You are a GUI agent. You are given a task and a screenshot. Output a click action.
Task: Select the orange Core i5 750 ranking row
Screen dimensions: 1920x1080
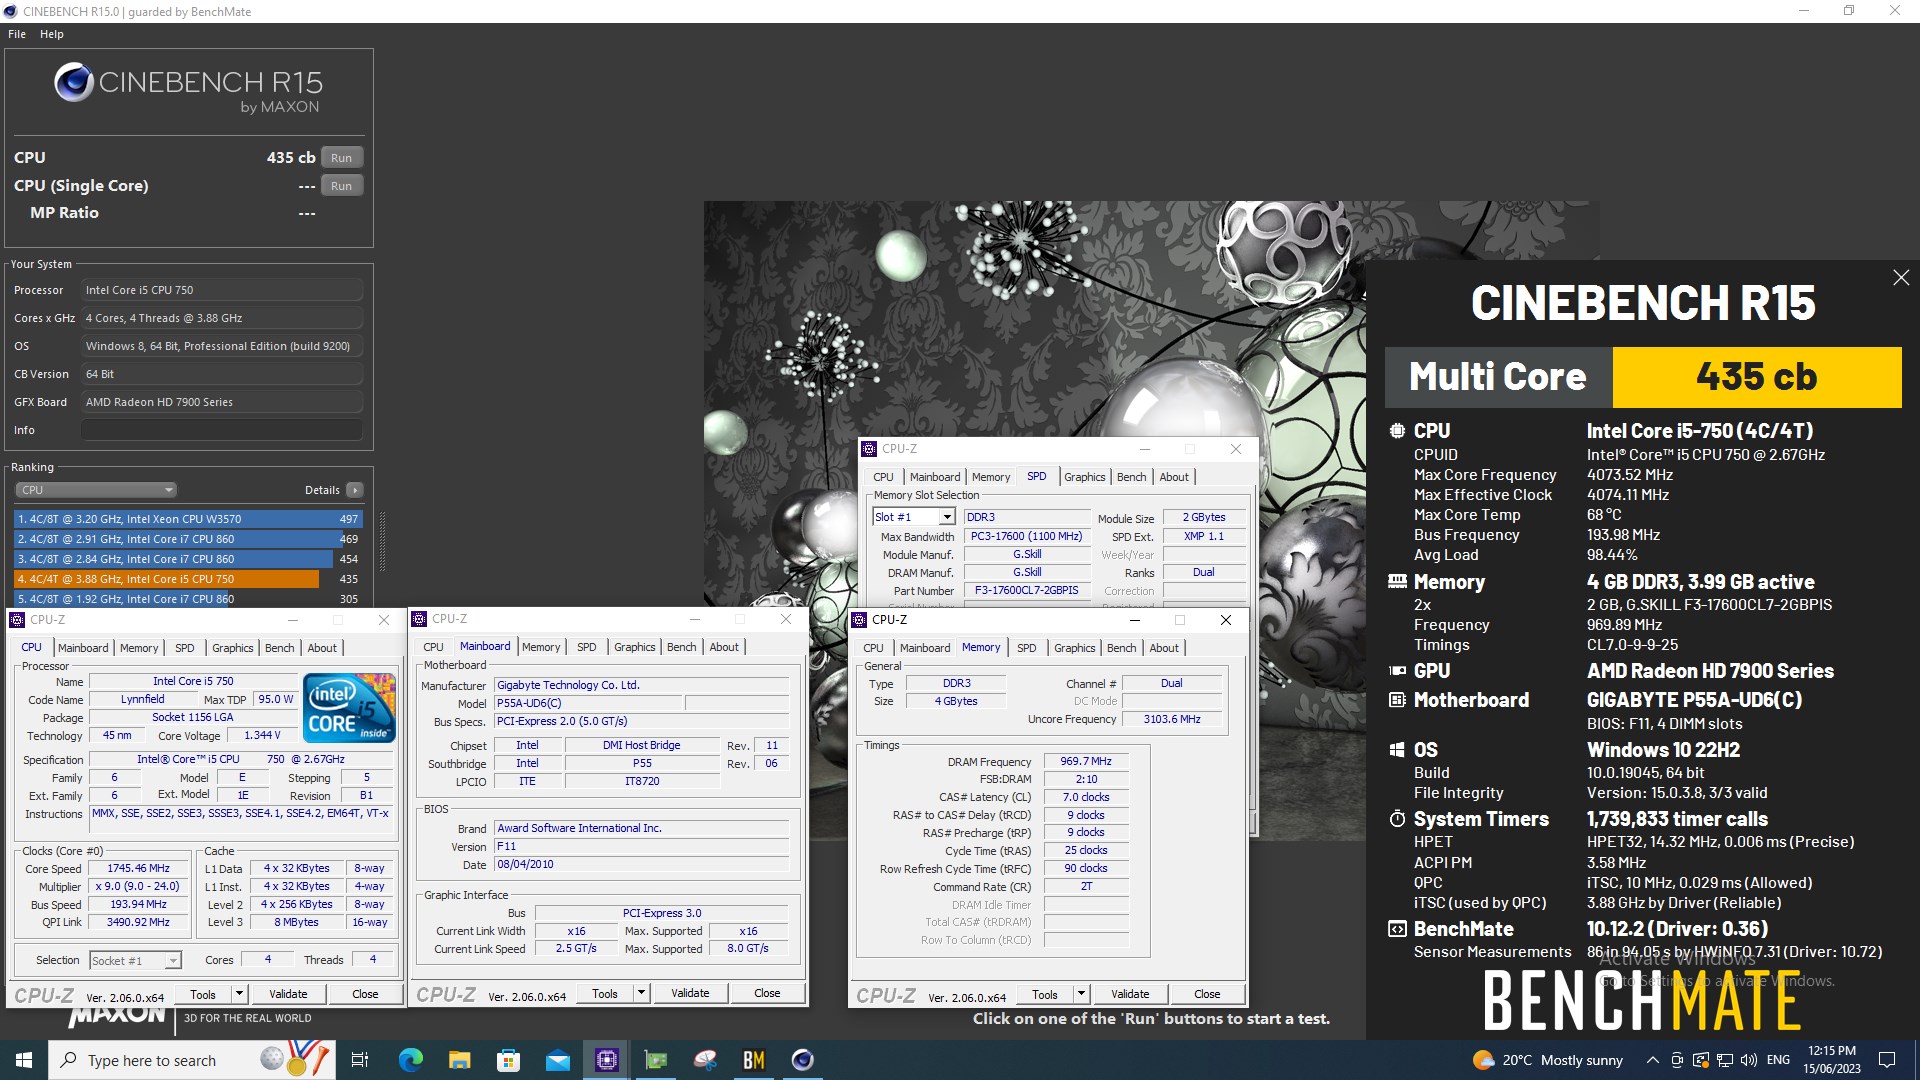[x=187, y=579]
